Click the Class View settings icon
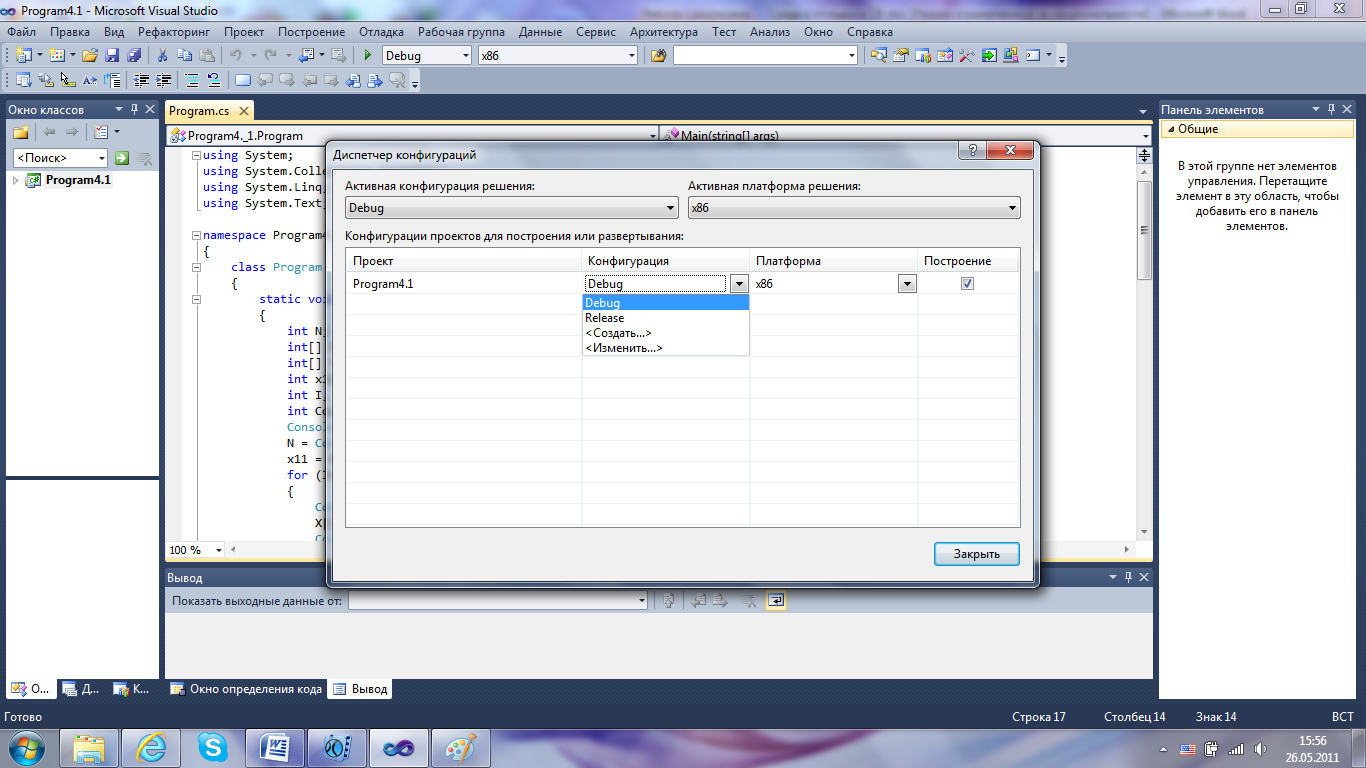1366x768 pixels. coord(101,131)
